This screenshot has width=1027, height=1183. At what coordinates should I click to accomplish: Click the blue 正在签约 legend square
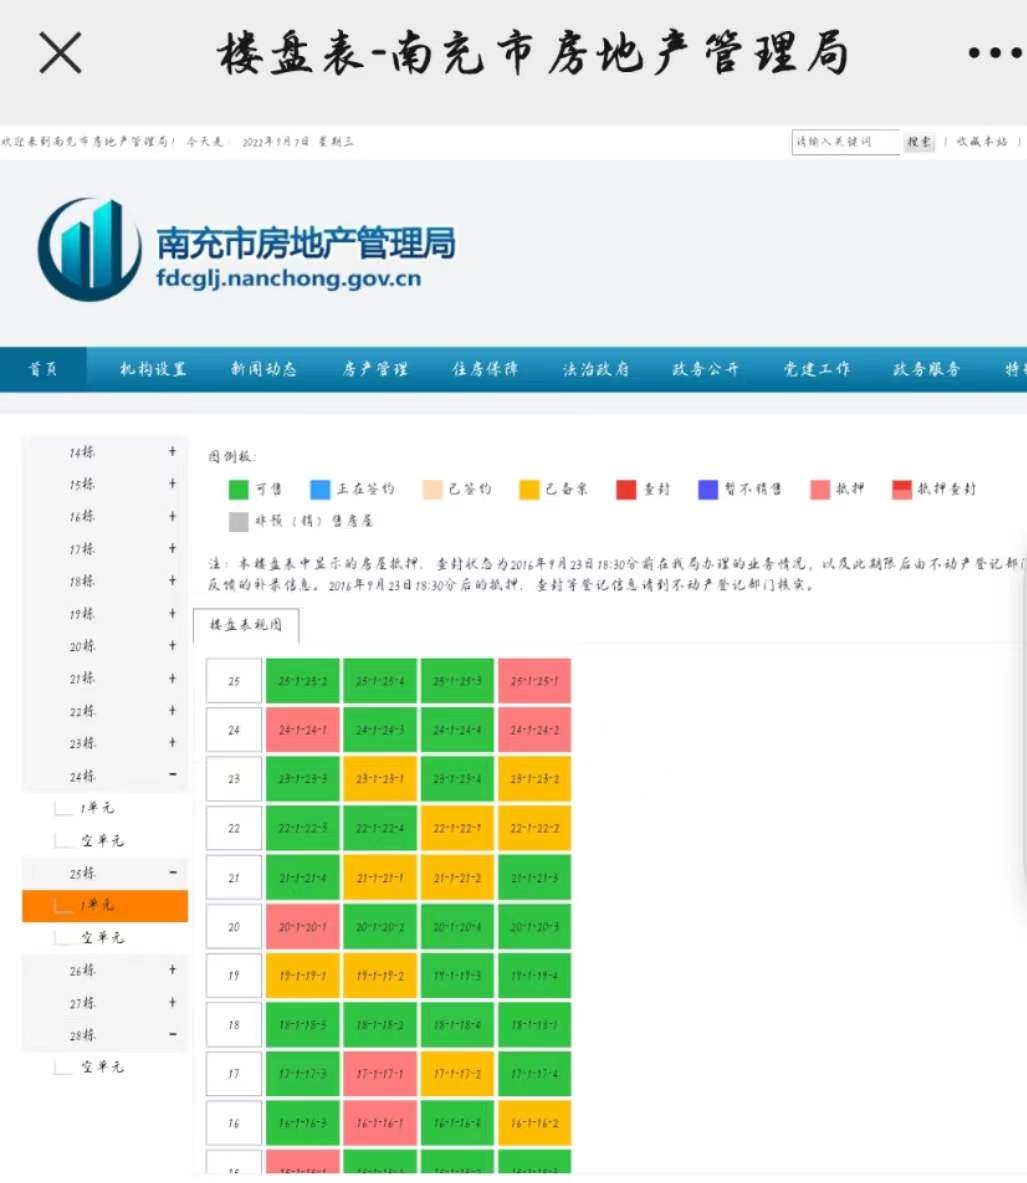pyautogui.click(x=320, y=489)
